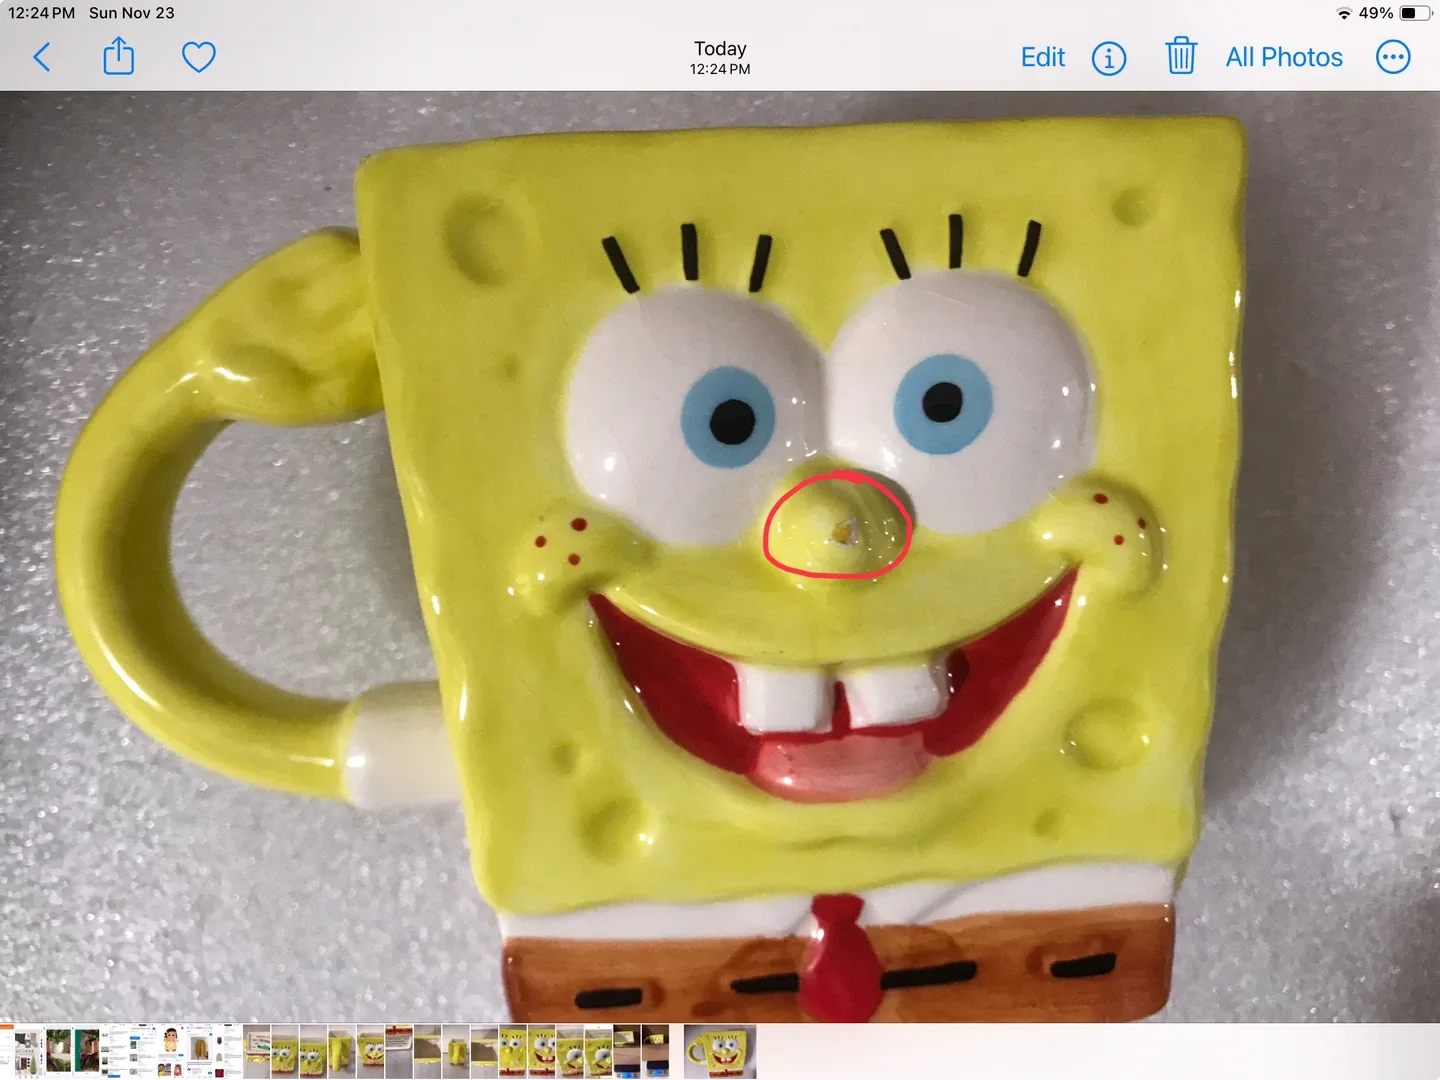Screen dimensions: 1440x1080
Task: Go back using the left chevron
Action: click(x=42, y=57)
